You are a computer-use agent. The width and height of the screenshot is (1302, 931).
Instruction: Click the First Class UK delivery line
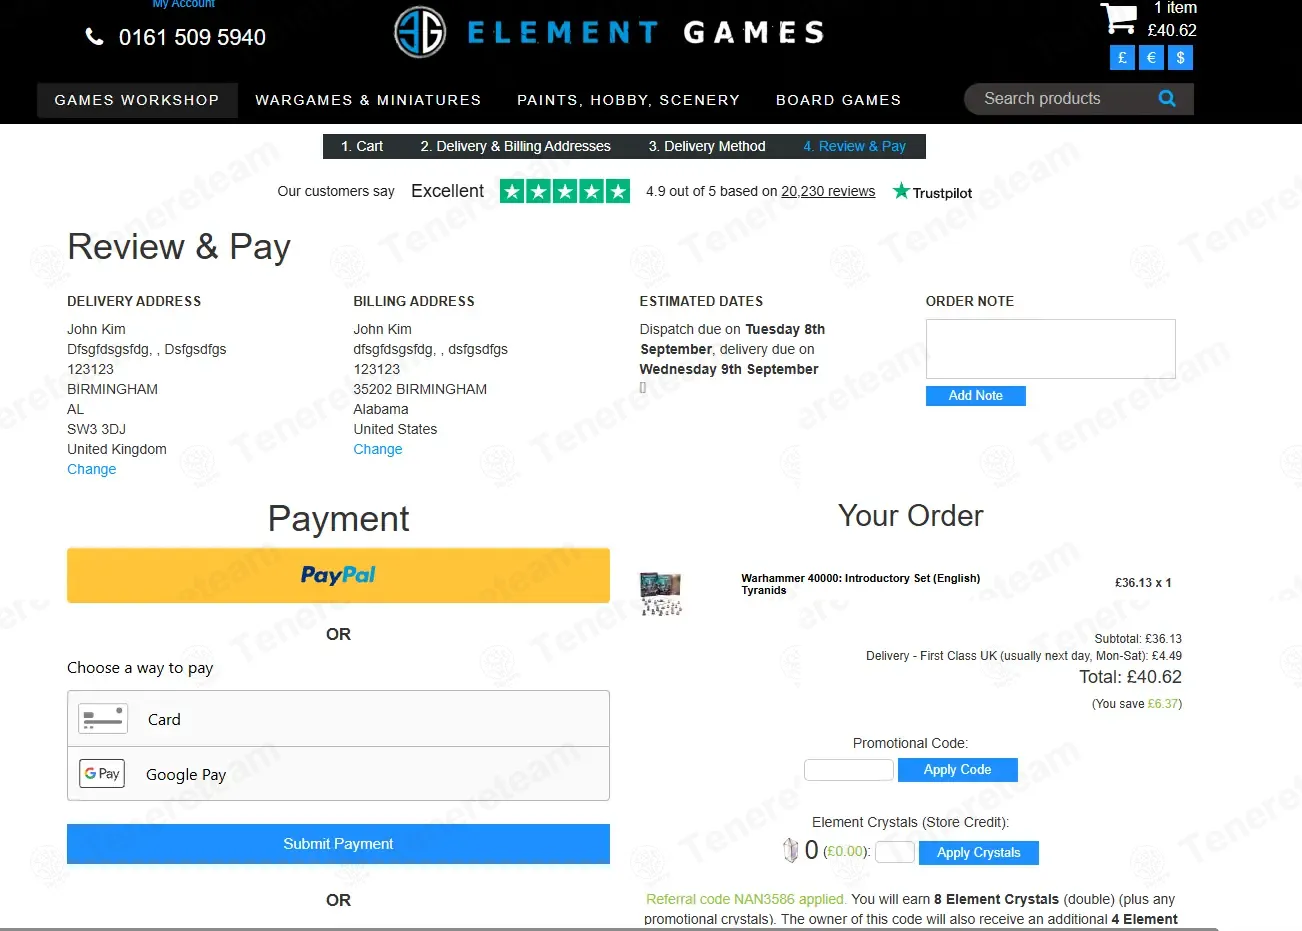click(x=1024, y=656)
